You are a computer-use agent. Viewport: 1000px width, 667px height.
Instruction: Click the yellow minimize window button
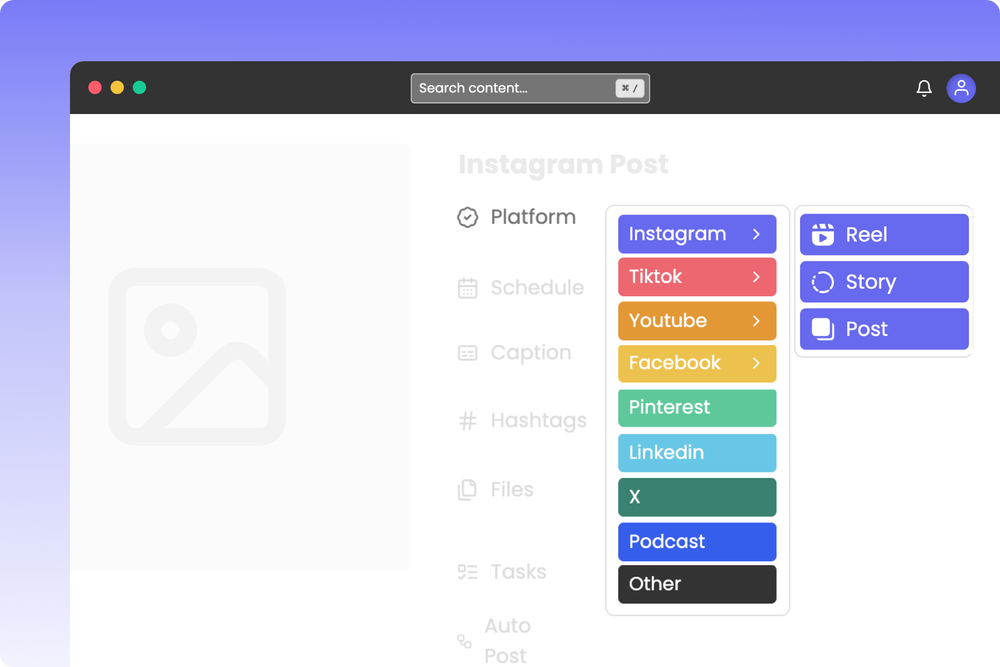tap(117, 87)
